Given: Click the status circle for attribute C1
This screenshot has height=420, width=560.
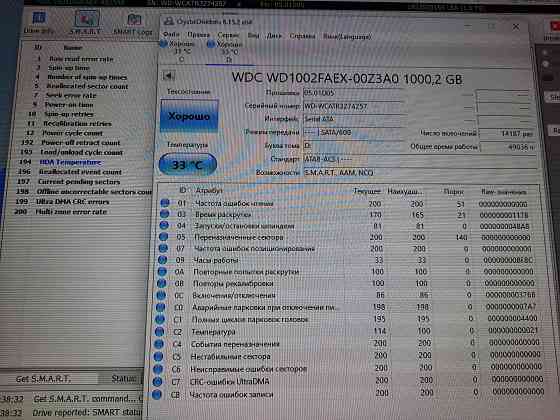Looking at the screenshot, I should (160, 319).
